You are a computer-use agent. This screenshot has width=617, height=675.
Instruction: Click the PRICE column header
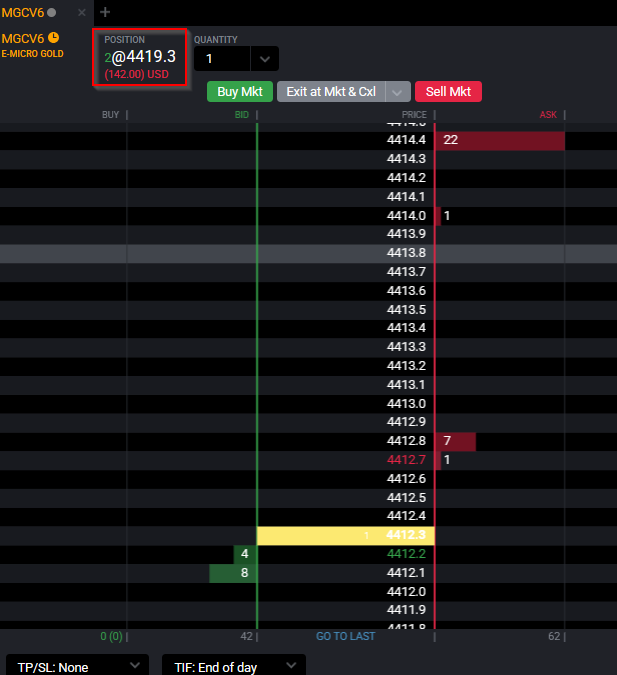tap(414, 115)
